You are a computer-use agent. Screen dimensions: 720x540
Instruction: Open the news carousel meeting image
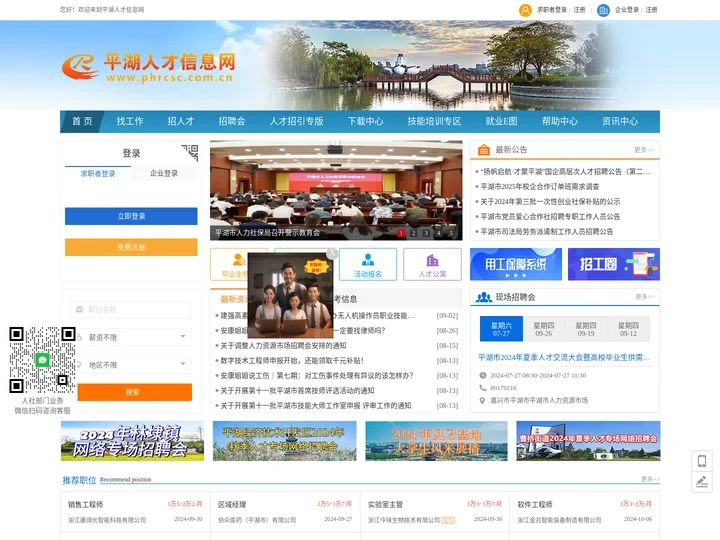[x=336, y=190]
